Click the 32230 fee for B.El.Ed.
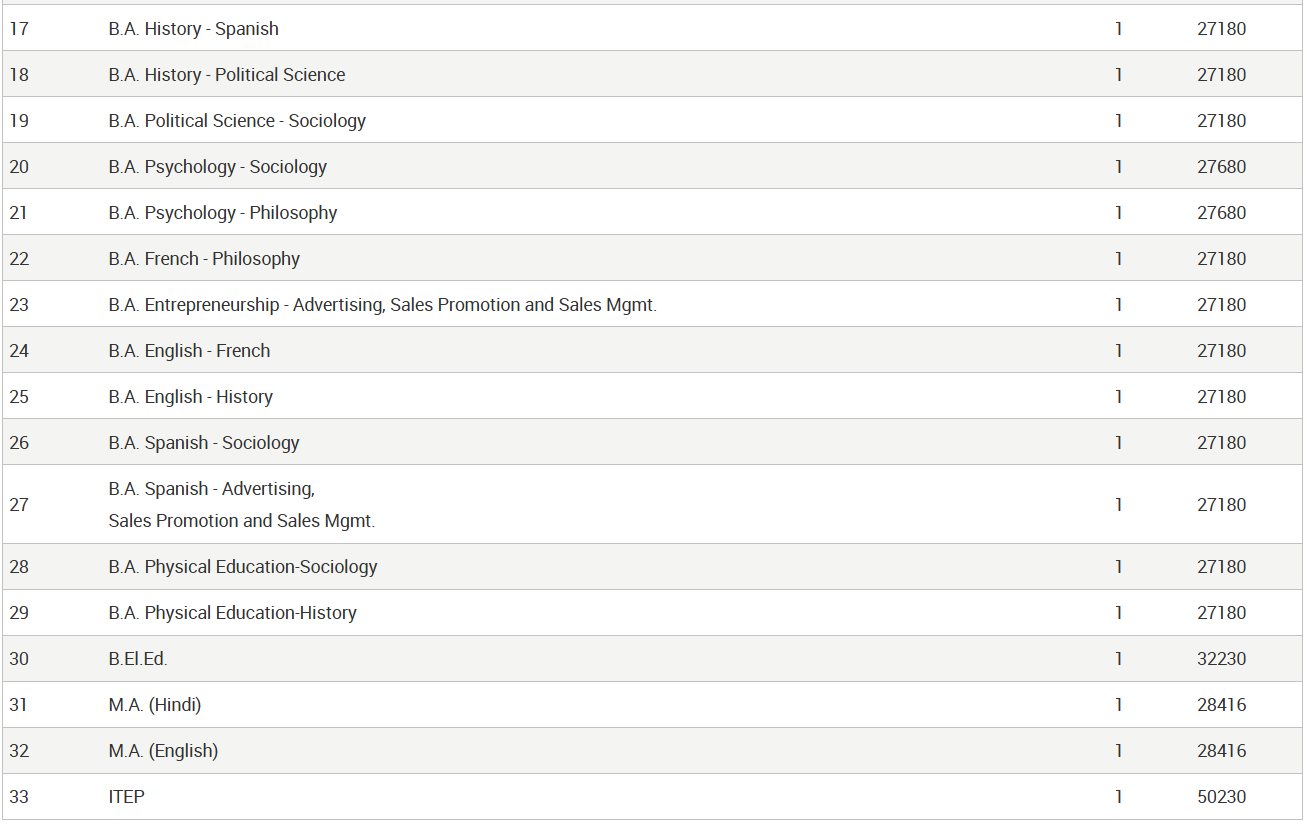 point(1221,659)
